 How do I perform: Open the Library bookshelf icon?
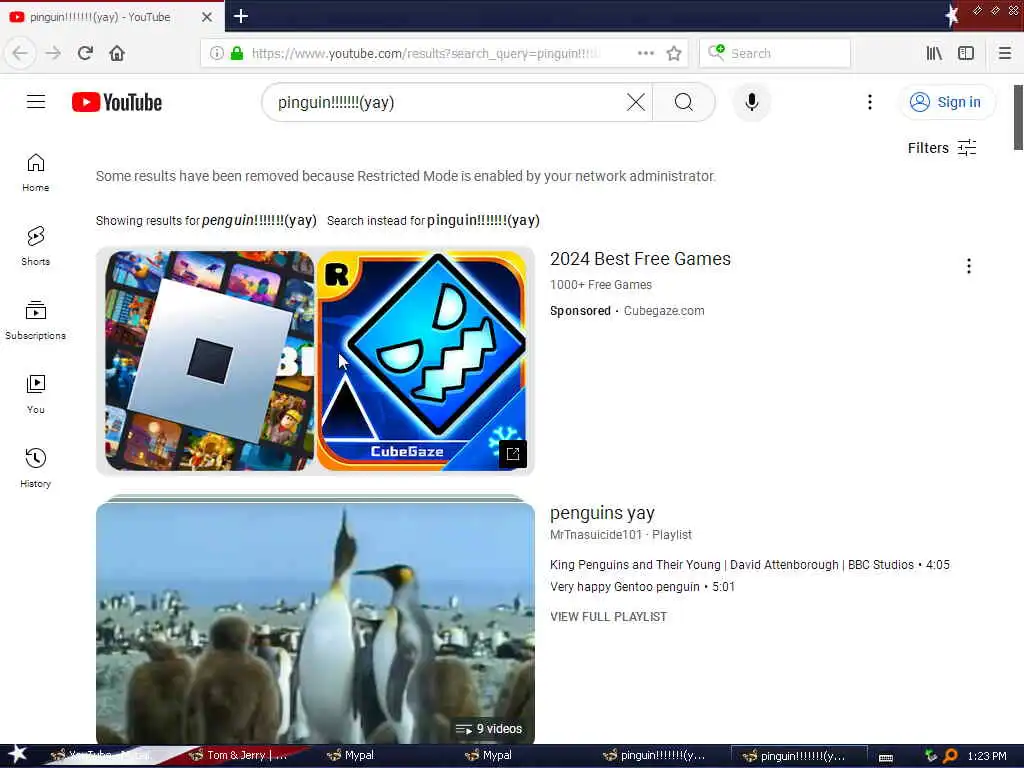pyautogui.click(x=934, y=53)
